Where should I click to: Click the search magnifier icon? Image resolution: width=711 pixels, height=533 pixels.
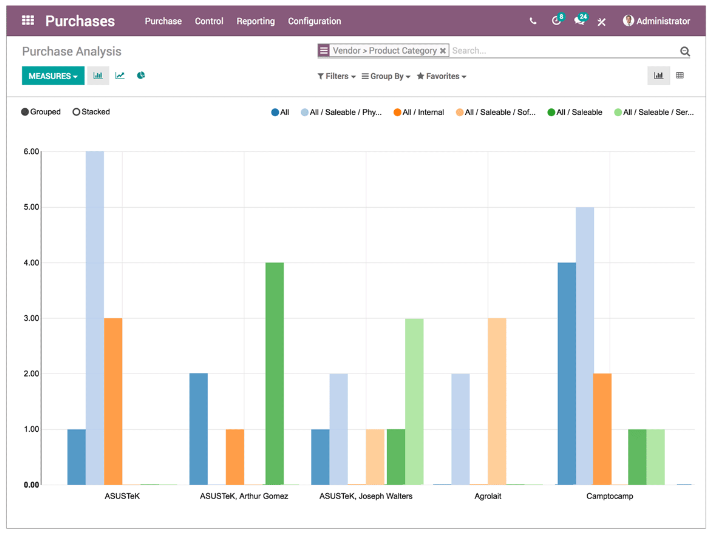click(x=685, y=51)
